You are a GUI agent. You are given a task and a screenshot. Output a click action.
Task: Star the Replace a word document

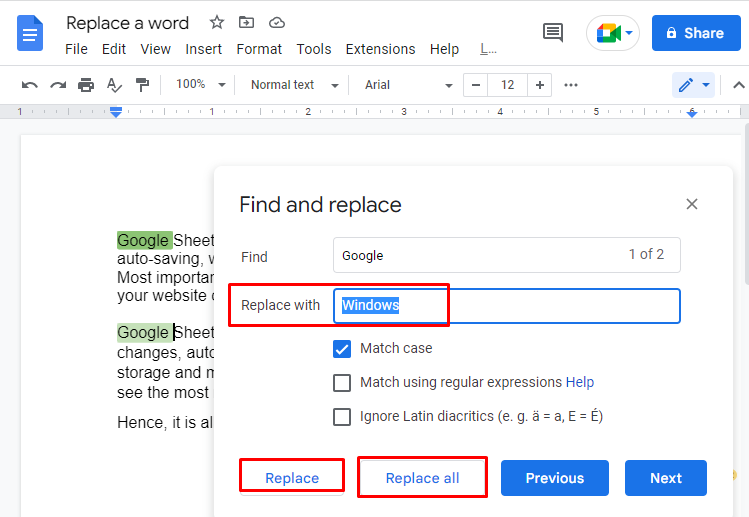point(217,22)
